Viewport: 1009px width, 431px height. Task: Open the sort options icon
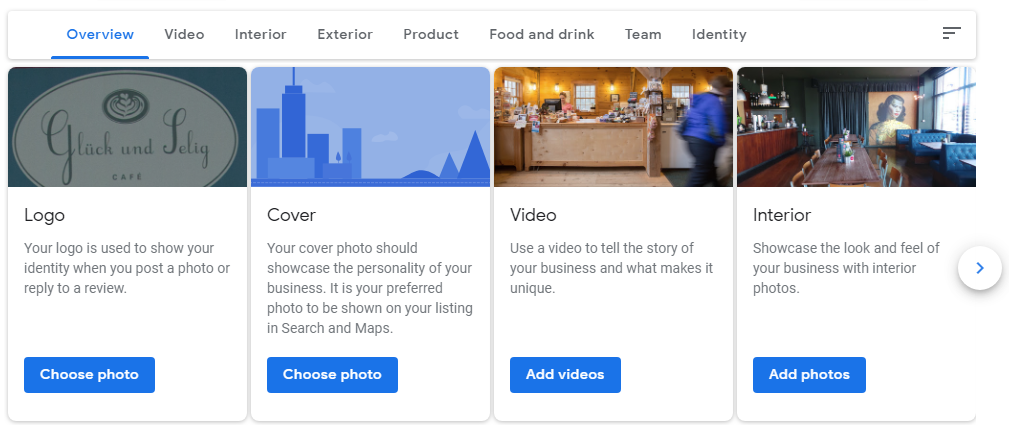click(x=951, y=33)
